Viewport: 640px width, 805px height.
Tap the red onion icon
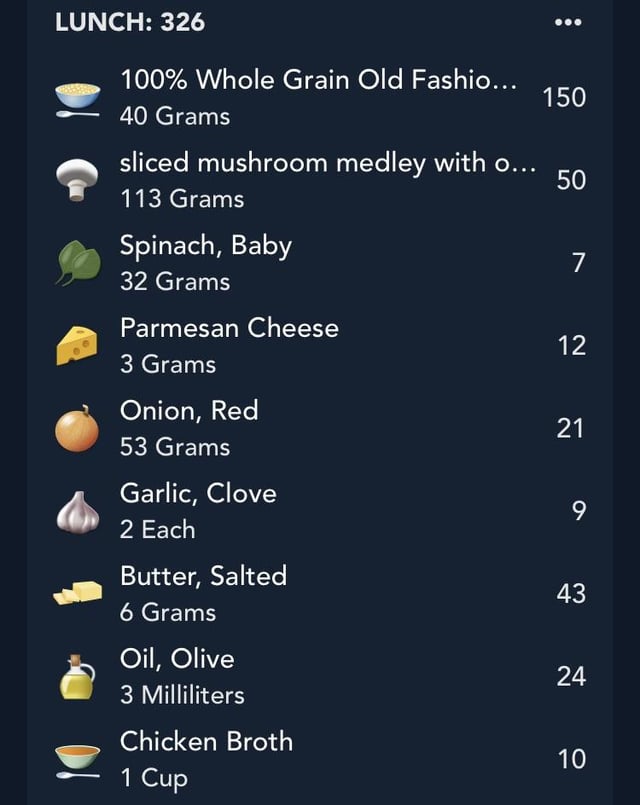[77, 429]
